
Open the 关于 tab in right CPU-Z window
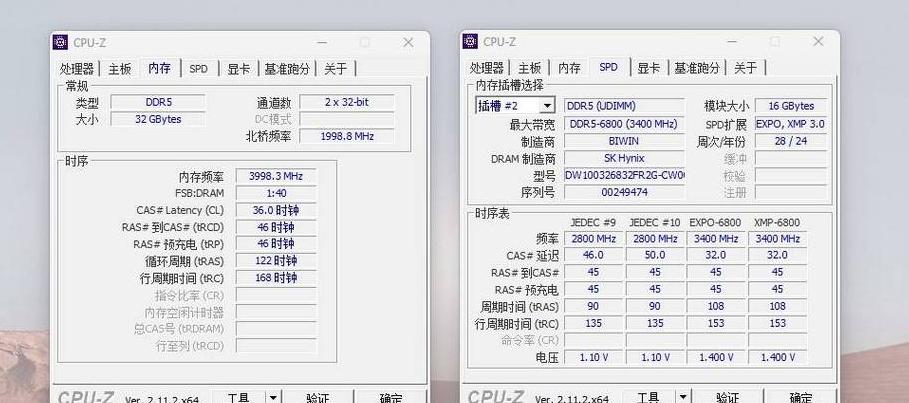(746, 68)
